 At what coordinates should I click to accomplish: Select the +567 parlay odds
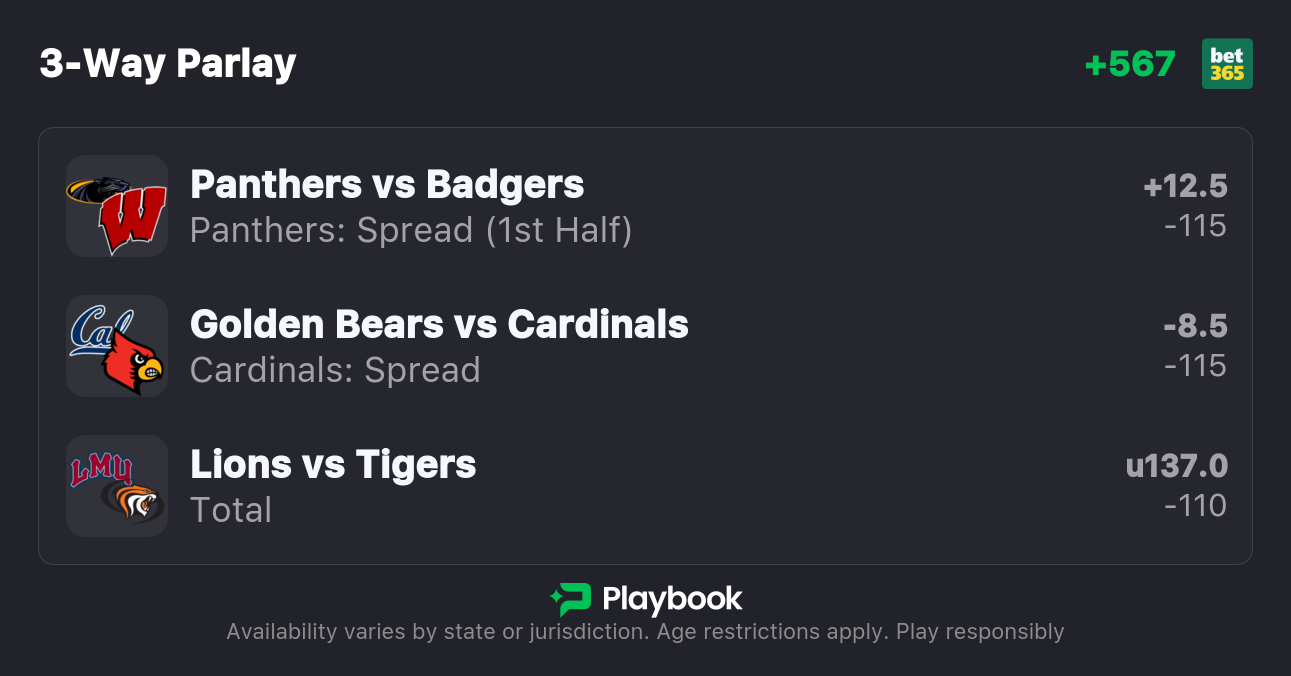(1130, 64)
